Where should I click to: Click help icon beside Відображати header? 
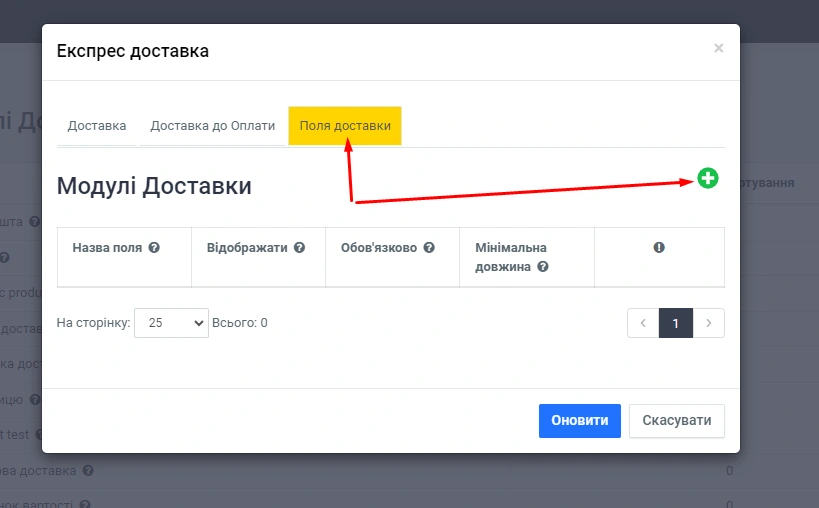point(299,247)
